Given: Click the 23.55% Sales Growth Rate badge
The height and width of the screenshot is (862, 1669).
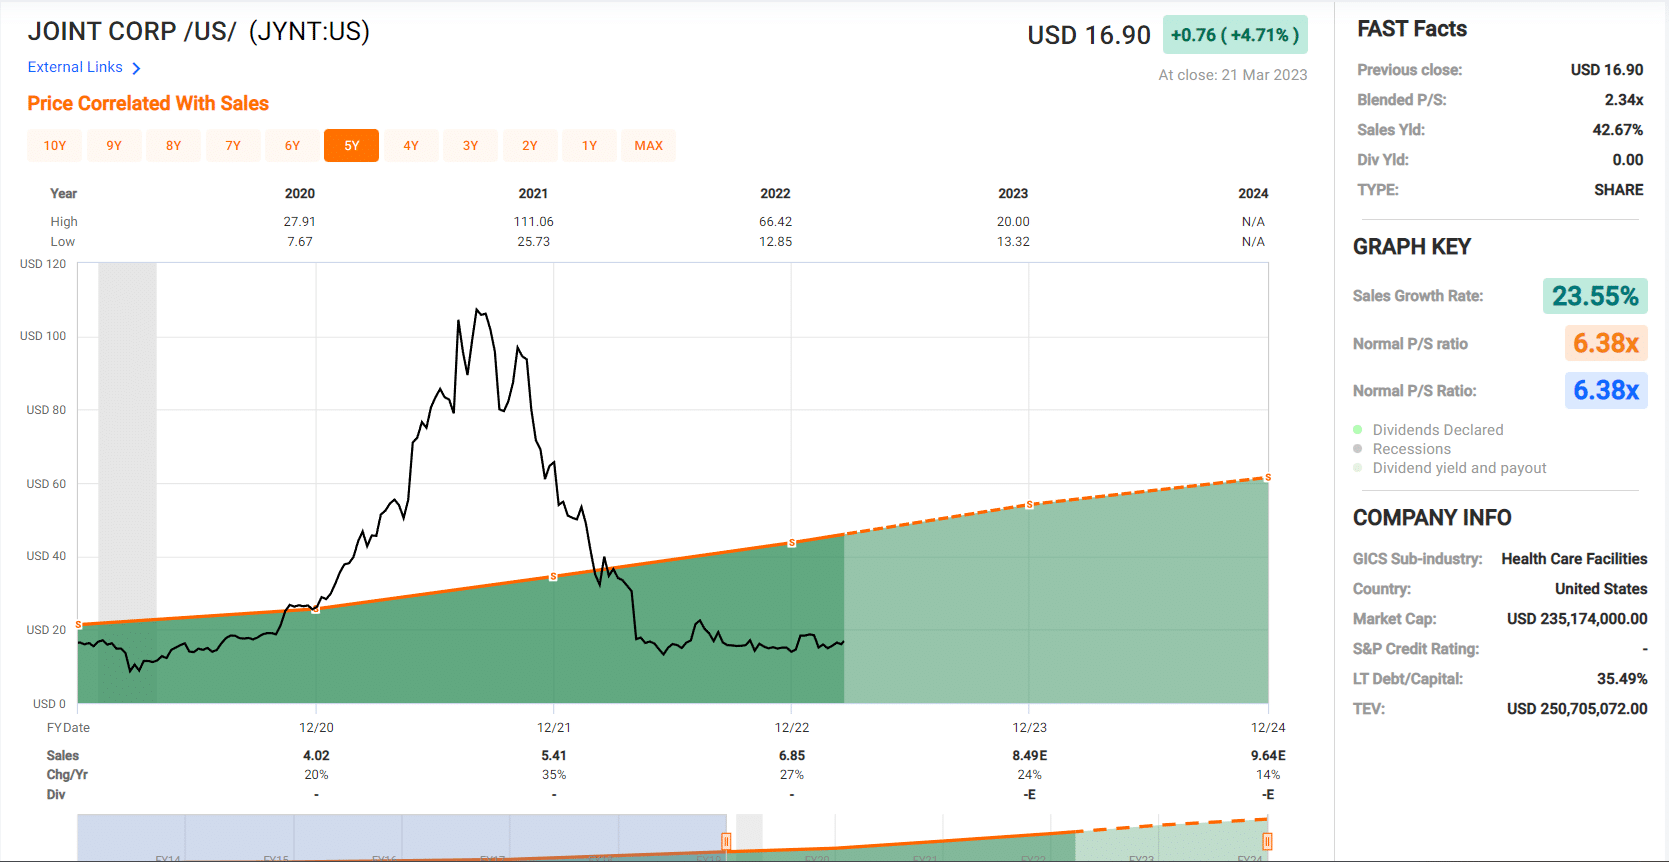Looking at the screenshot, I should tap(1595, 296).
